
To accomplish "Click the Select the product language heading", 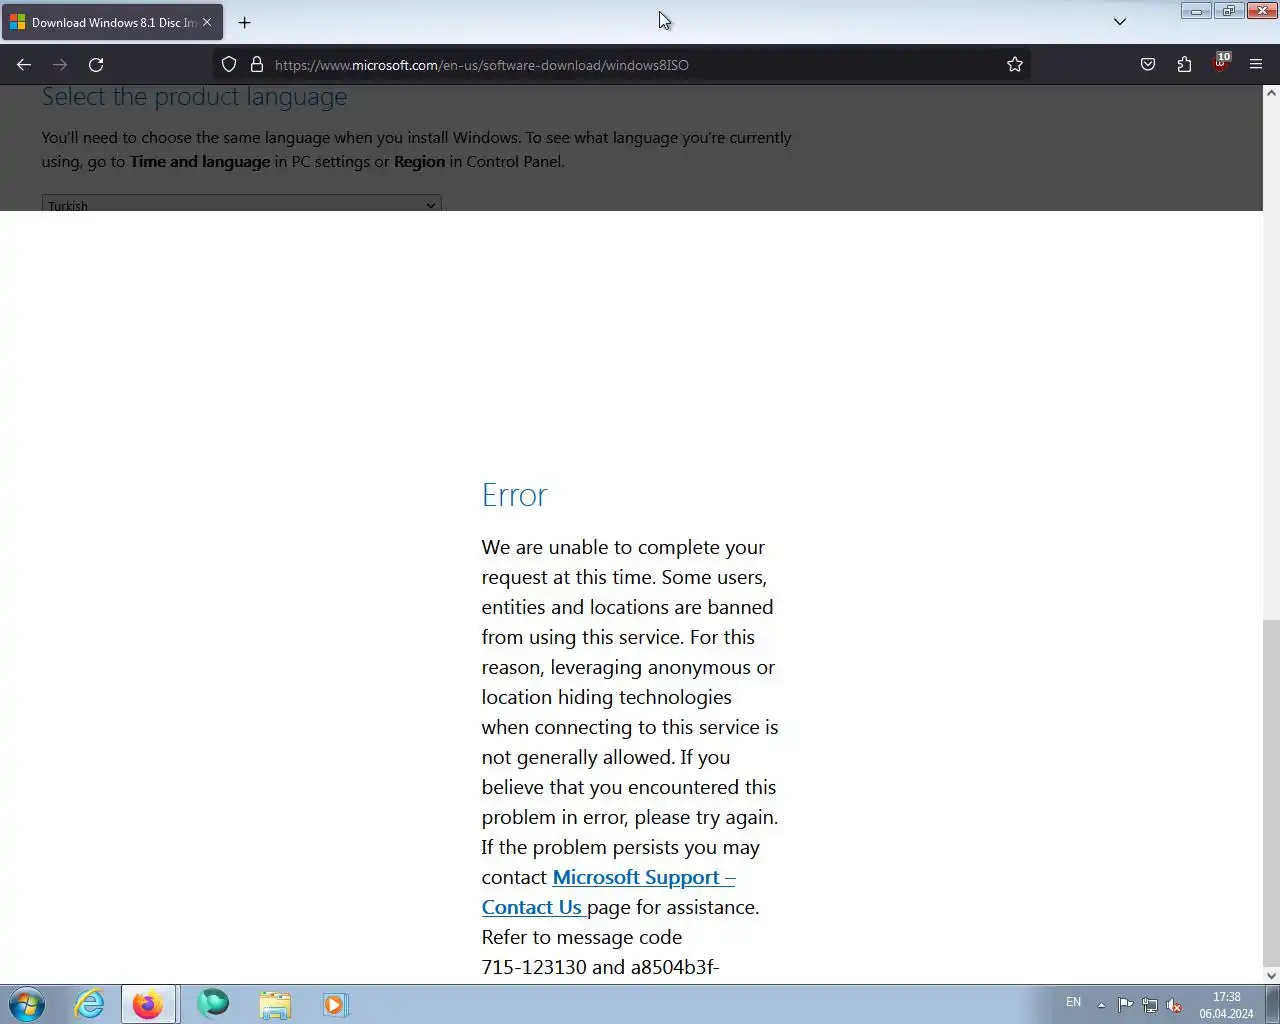I will click(194, 97).
